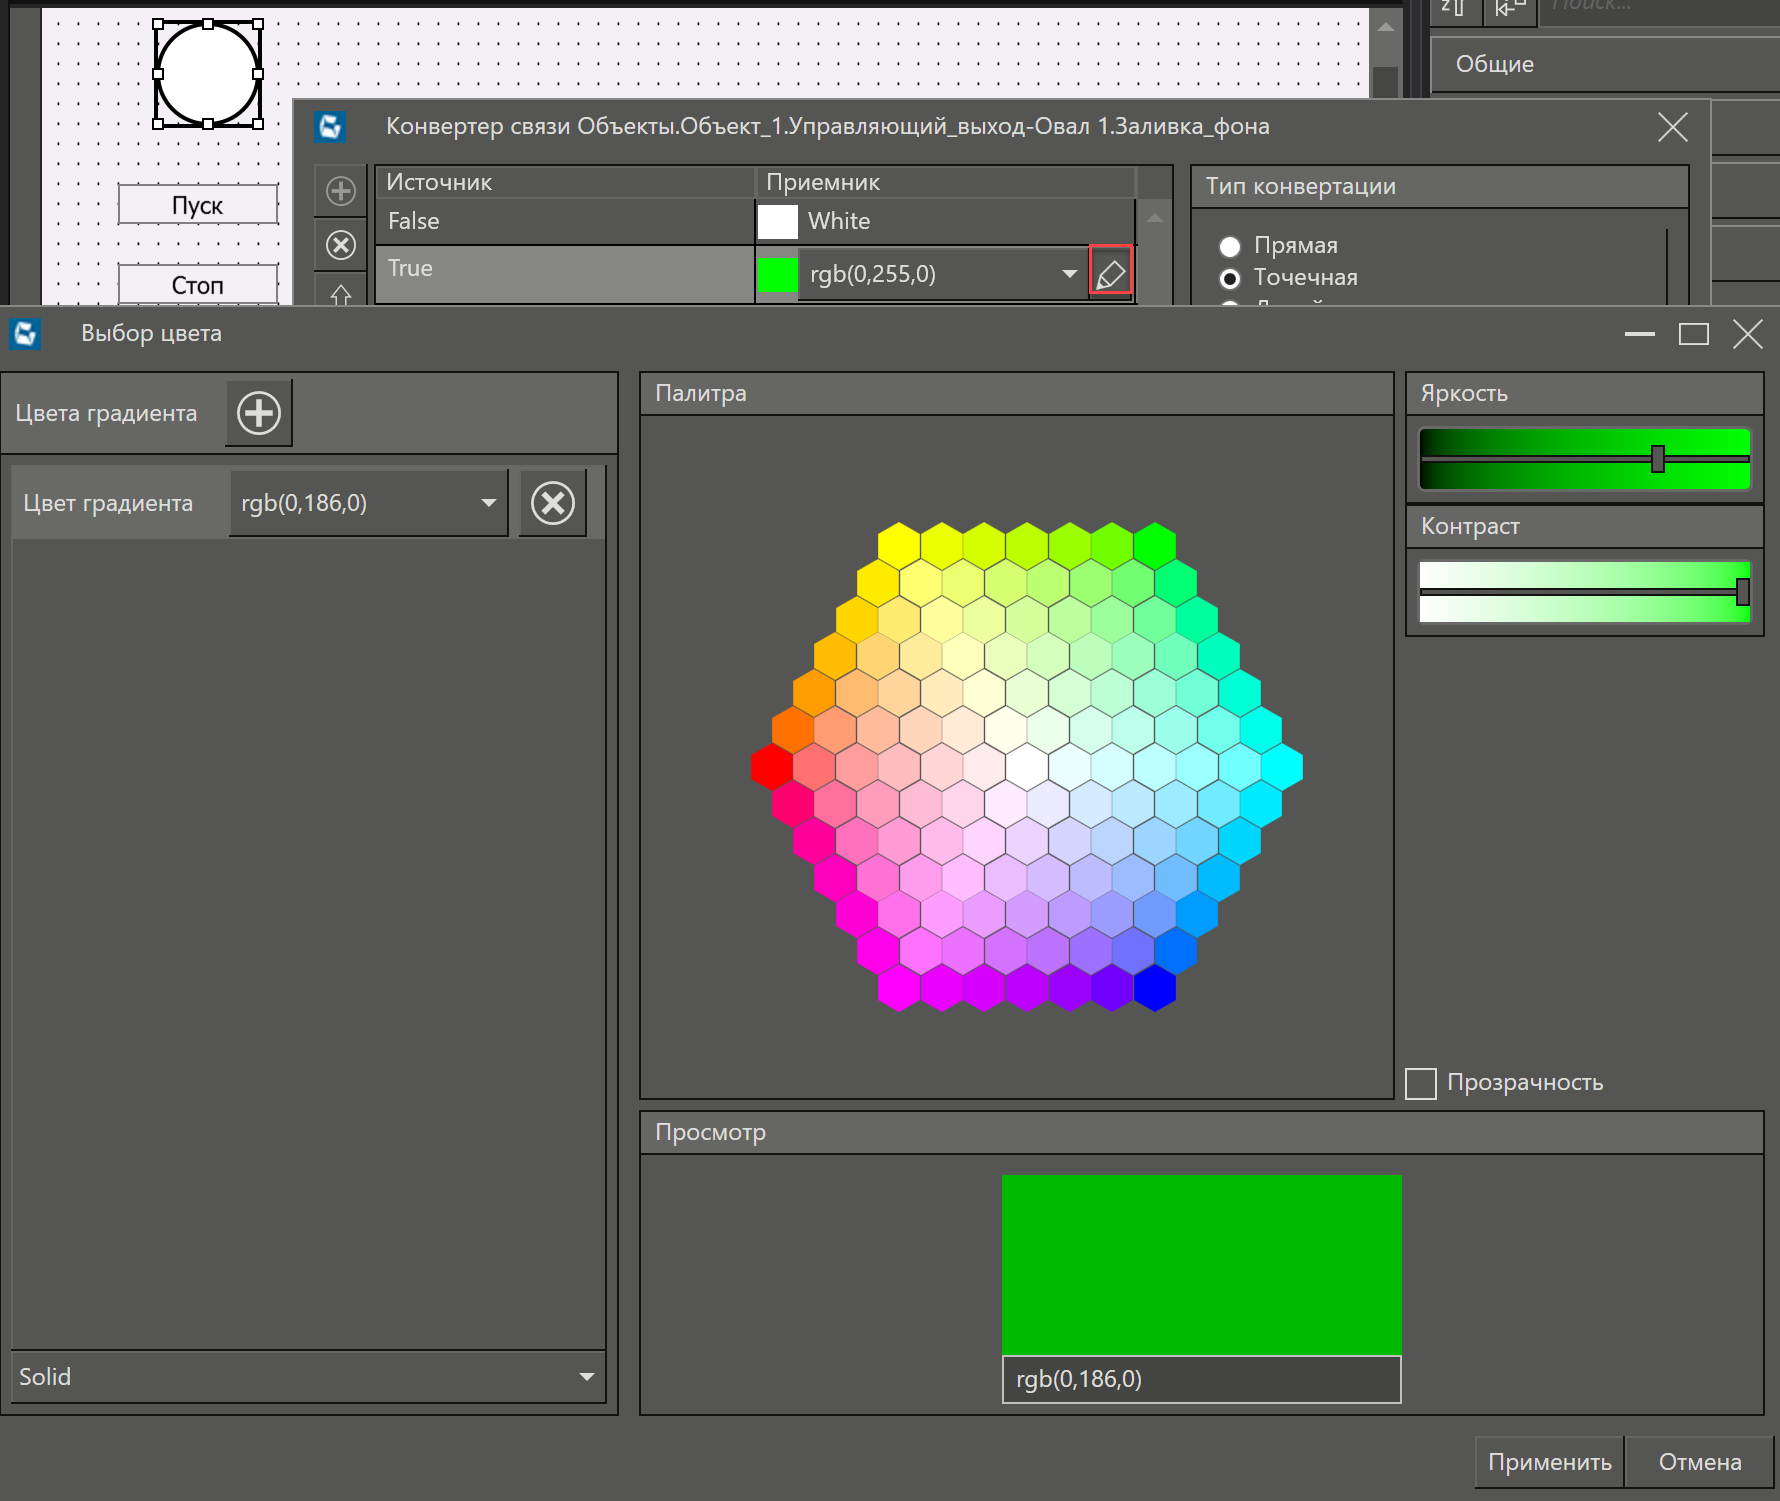Click the Отмена button
The height and width of the screenshot is (1501, 1780).
[1699, 1462]
